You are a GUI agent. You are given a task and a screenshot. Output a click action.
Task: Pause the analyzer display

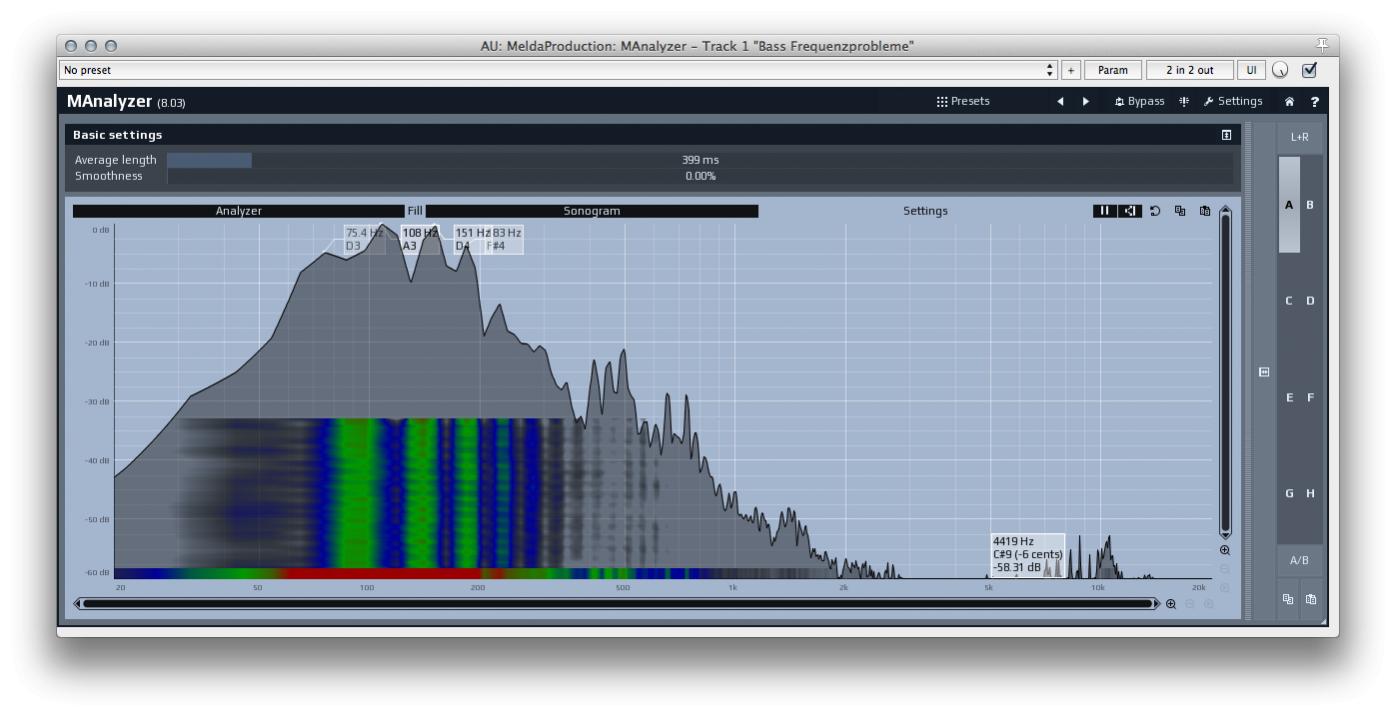[1104, 211]
